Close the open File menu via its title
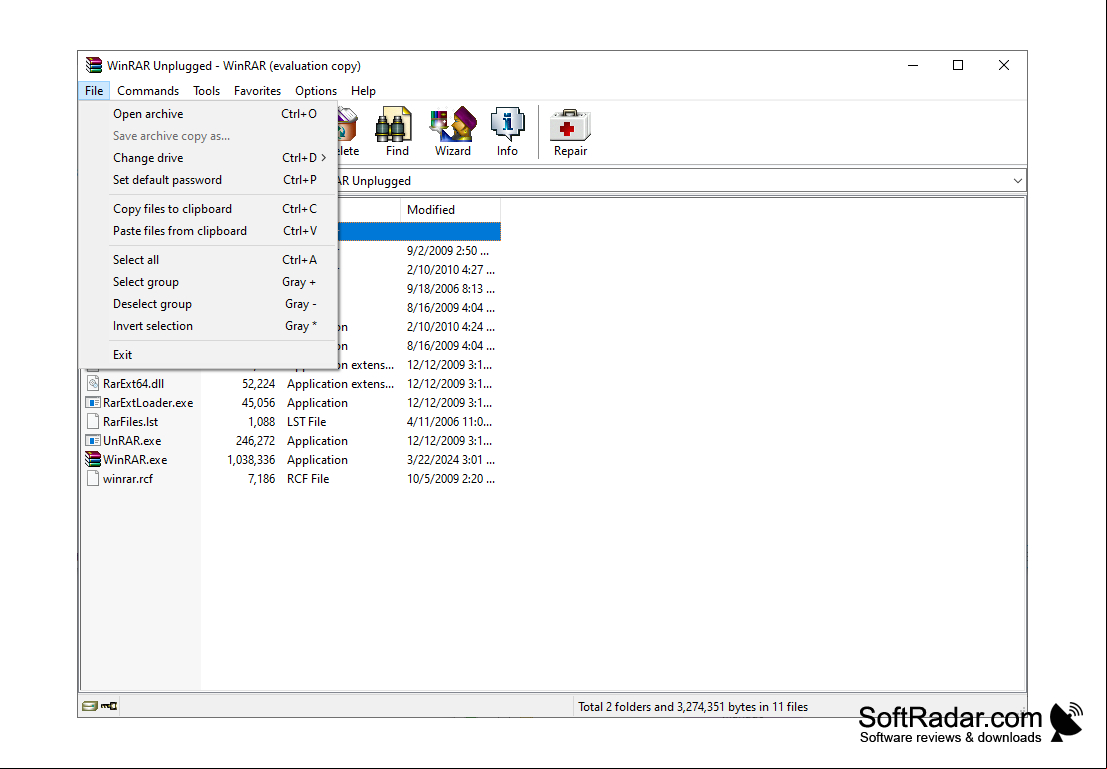The image size is (1107, 769). pos(94,91)
